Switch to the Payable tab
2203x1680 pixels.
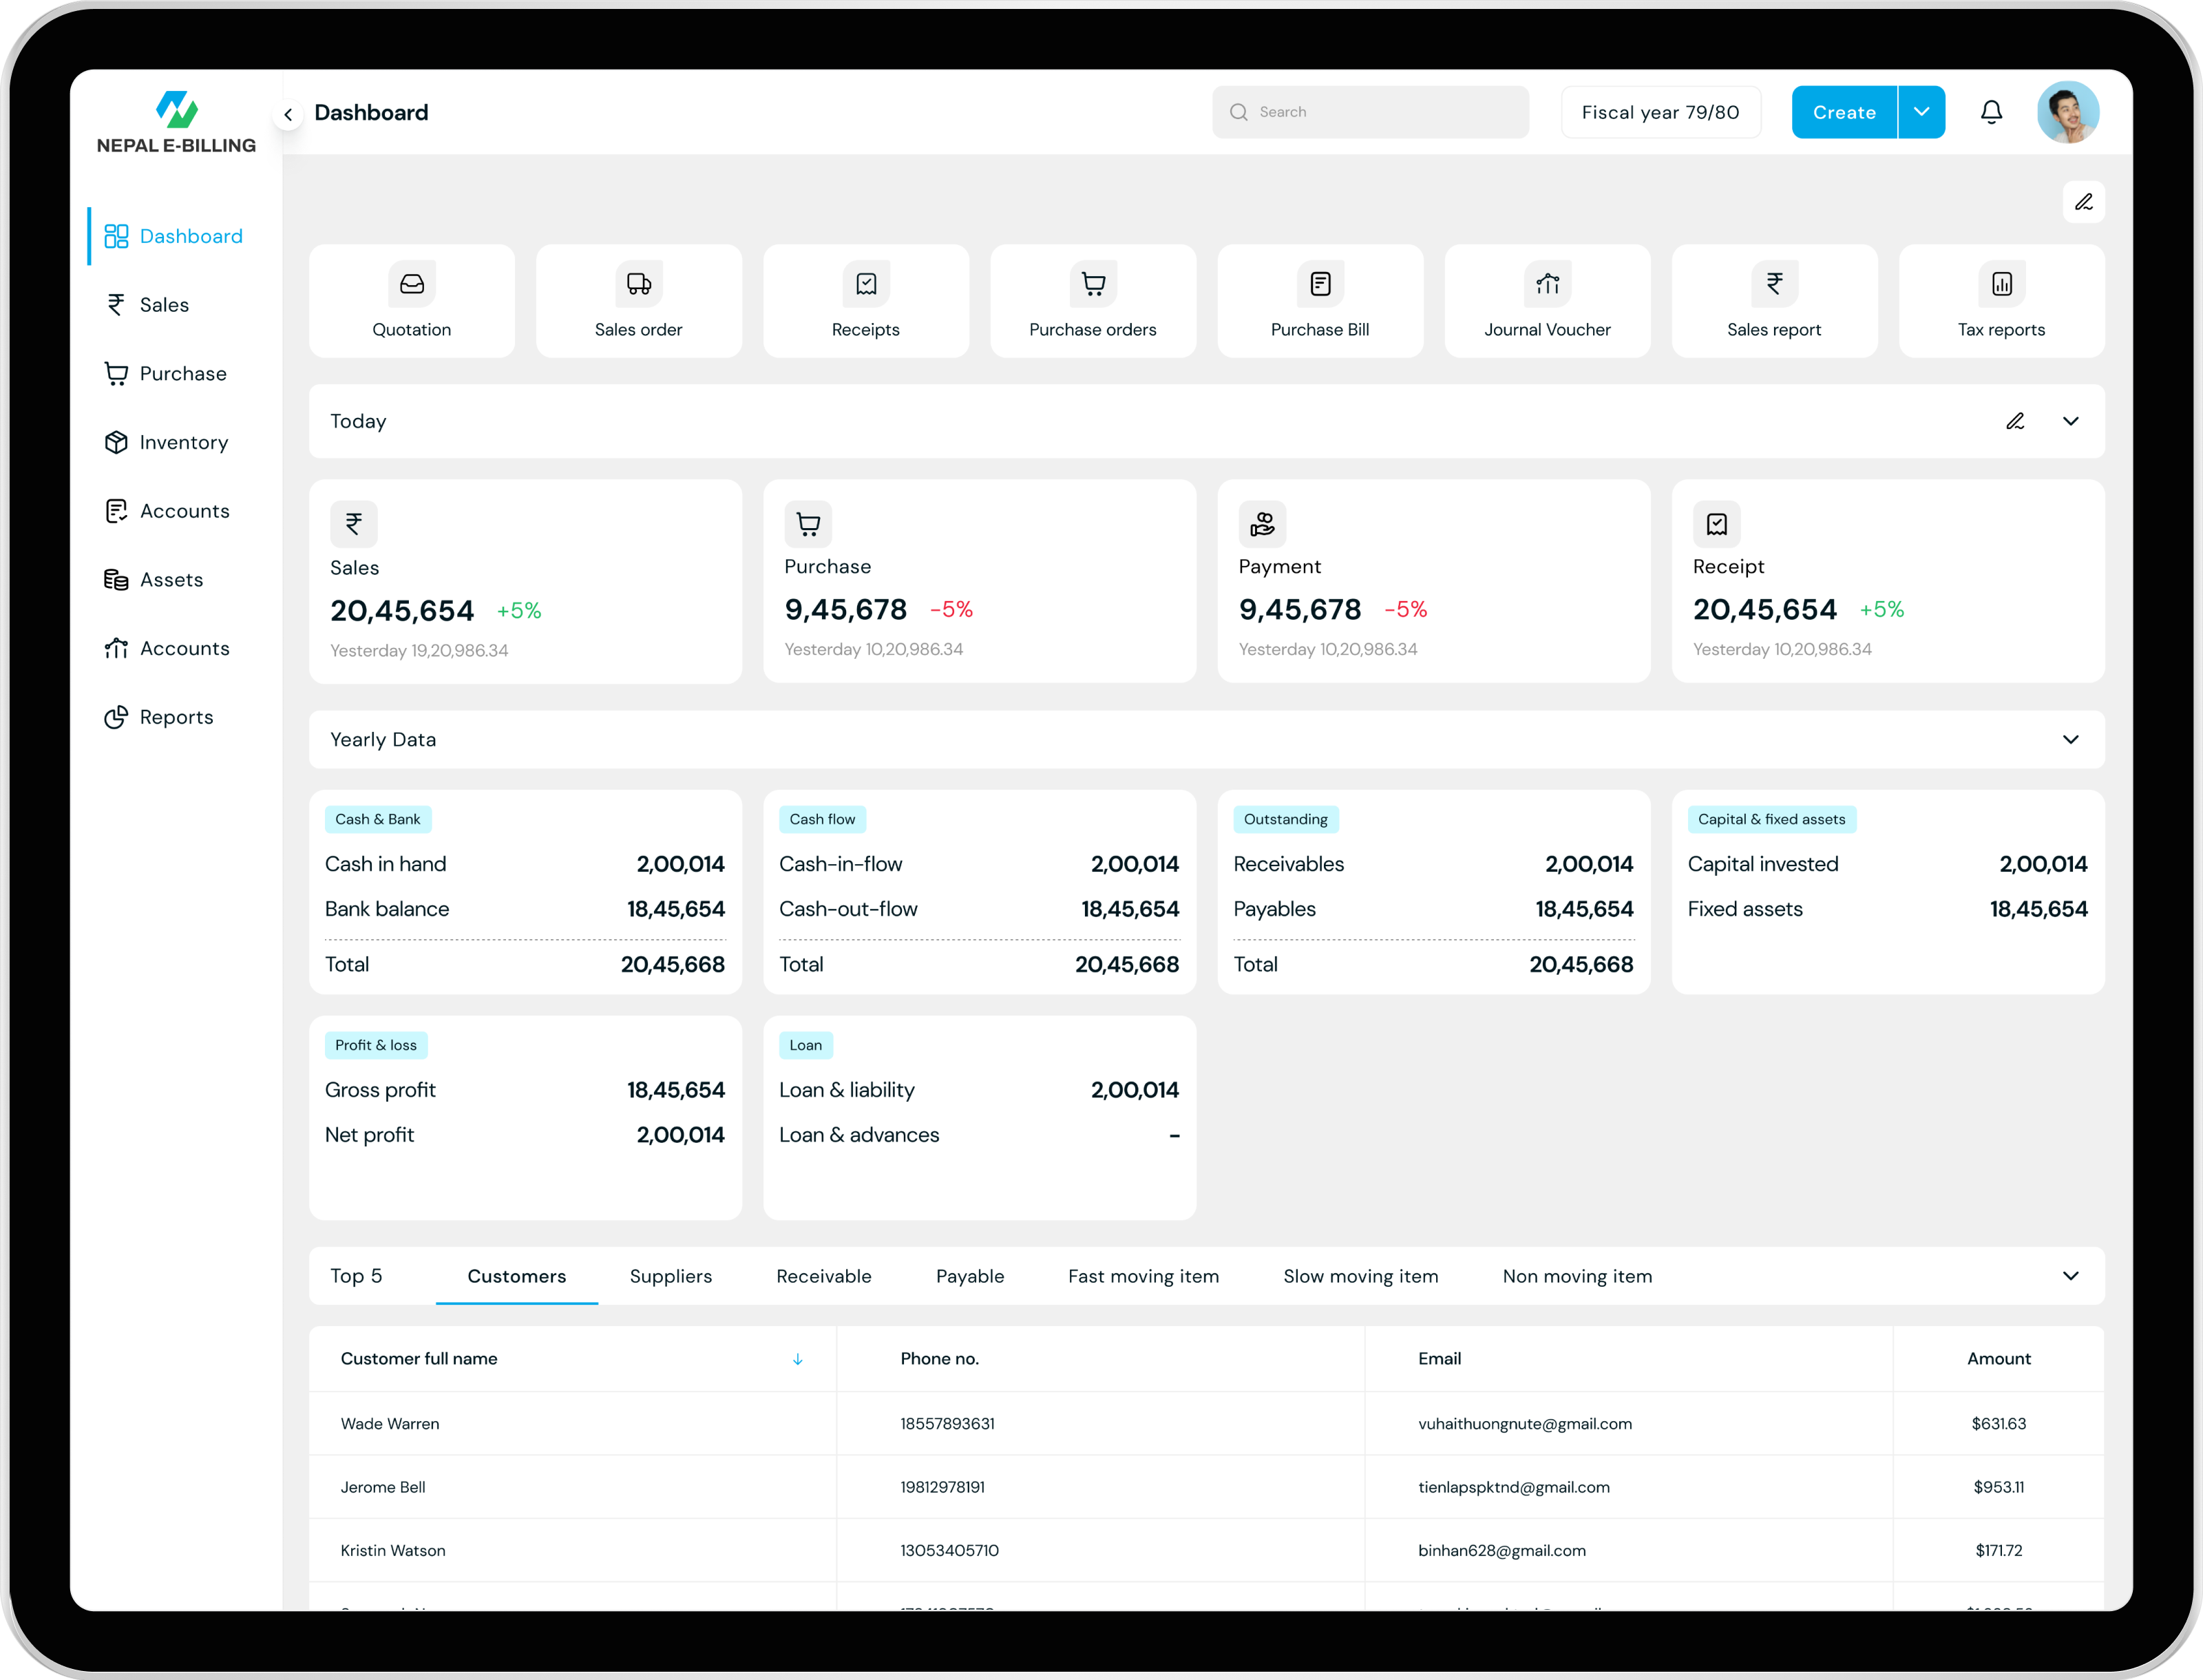click(x=970, y=1276)
